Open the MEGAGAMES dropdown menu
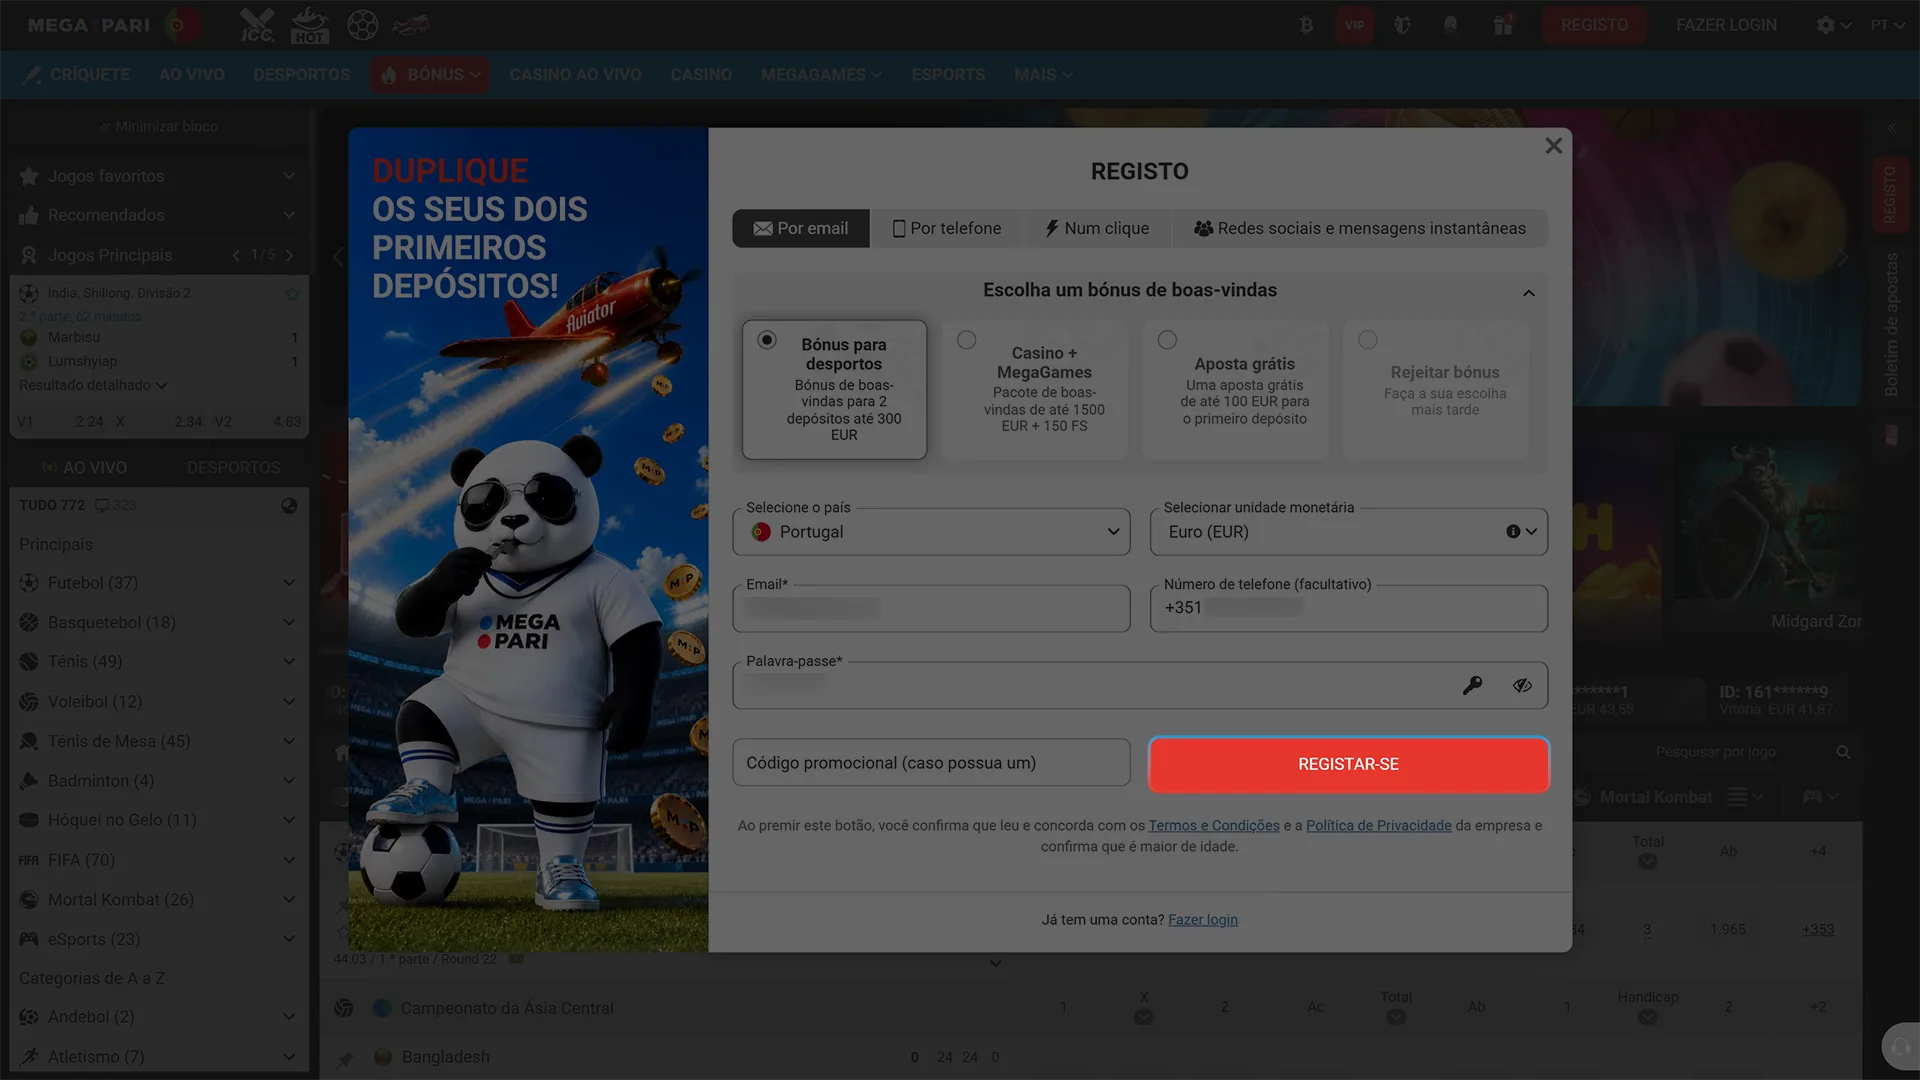Viewport: 1920px width, 1080px height. 821,75
